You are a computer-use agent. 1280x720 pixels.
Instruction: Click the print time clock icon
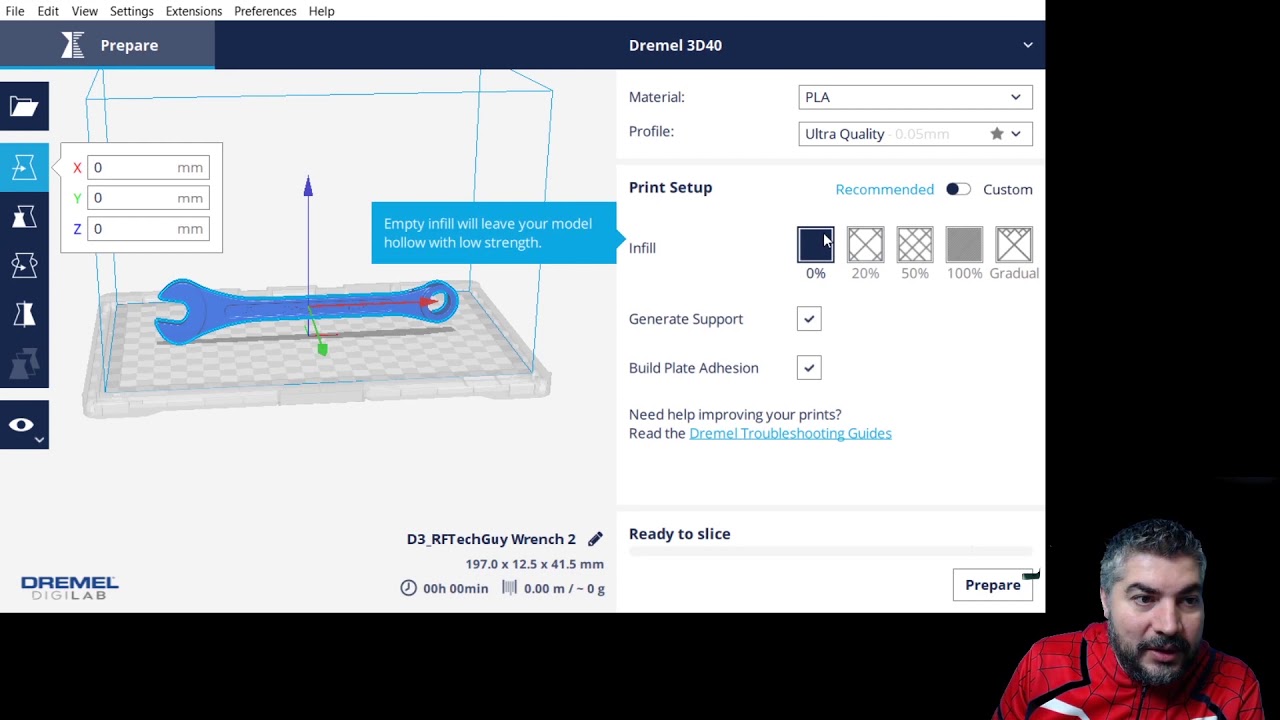pos(408,588)
